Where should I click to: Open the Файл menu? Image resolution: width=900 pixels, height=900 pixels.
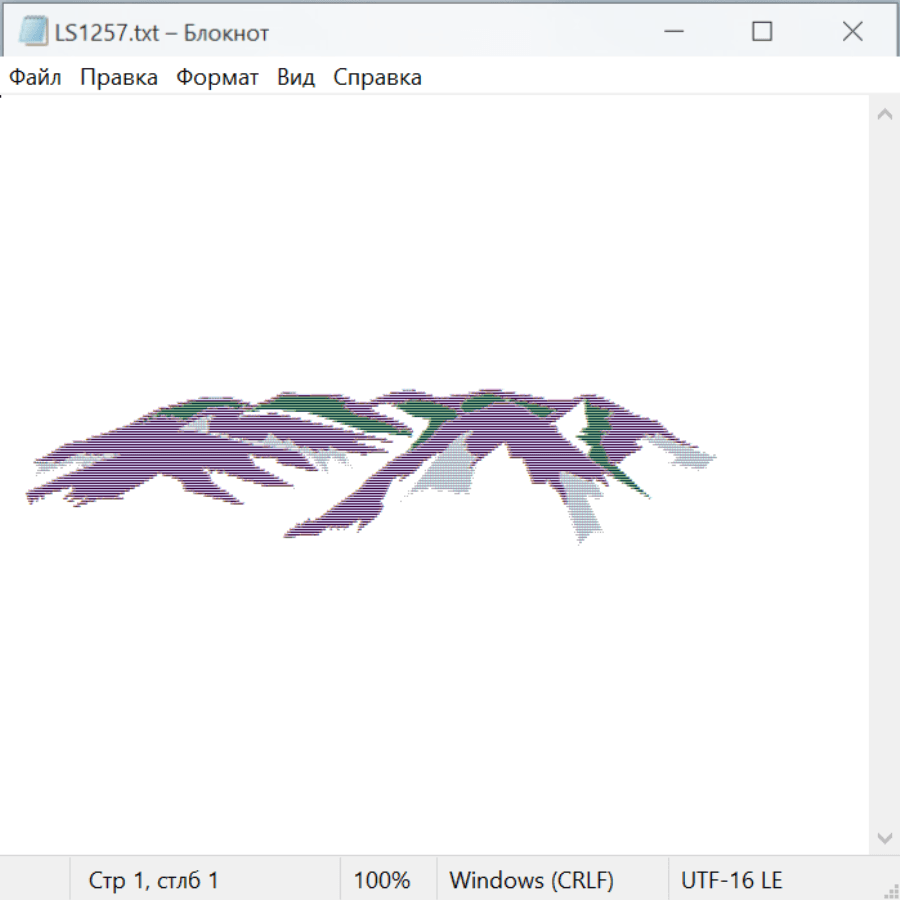click(35, 78)
